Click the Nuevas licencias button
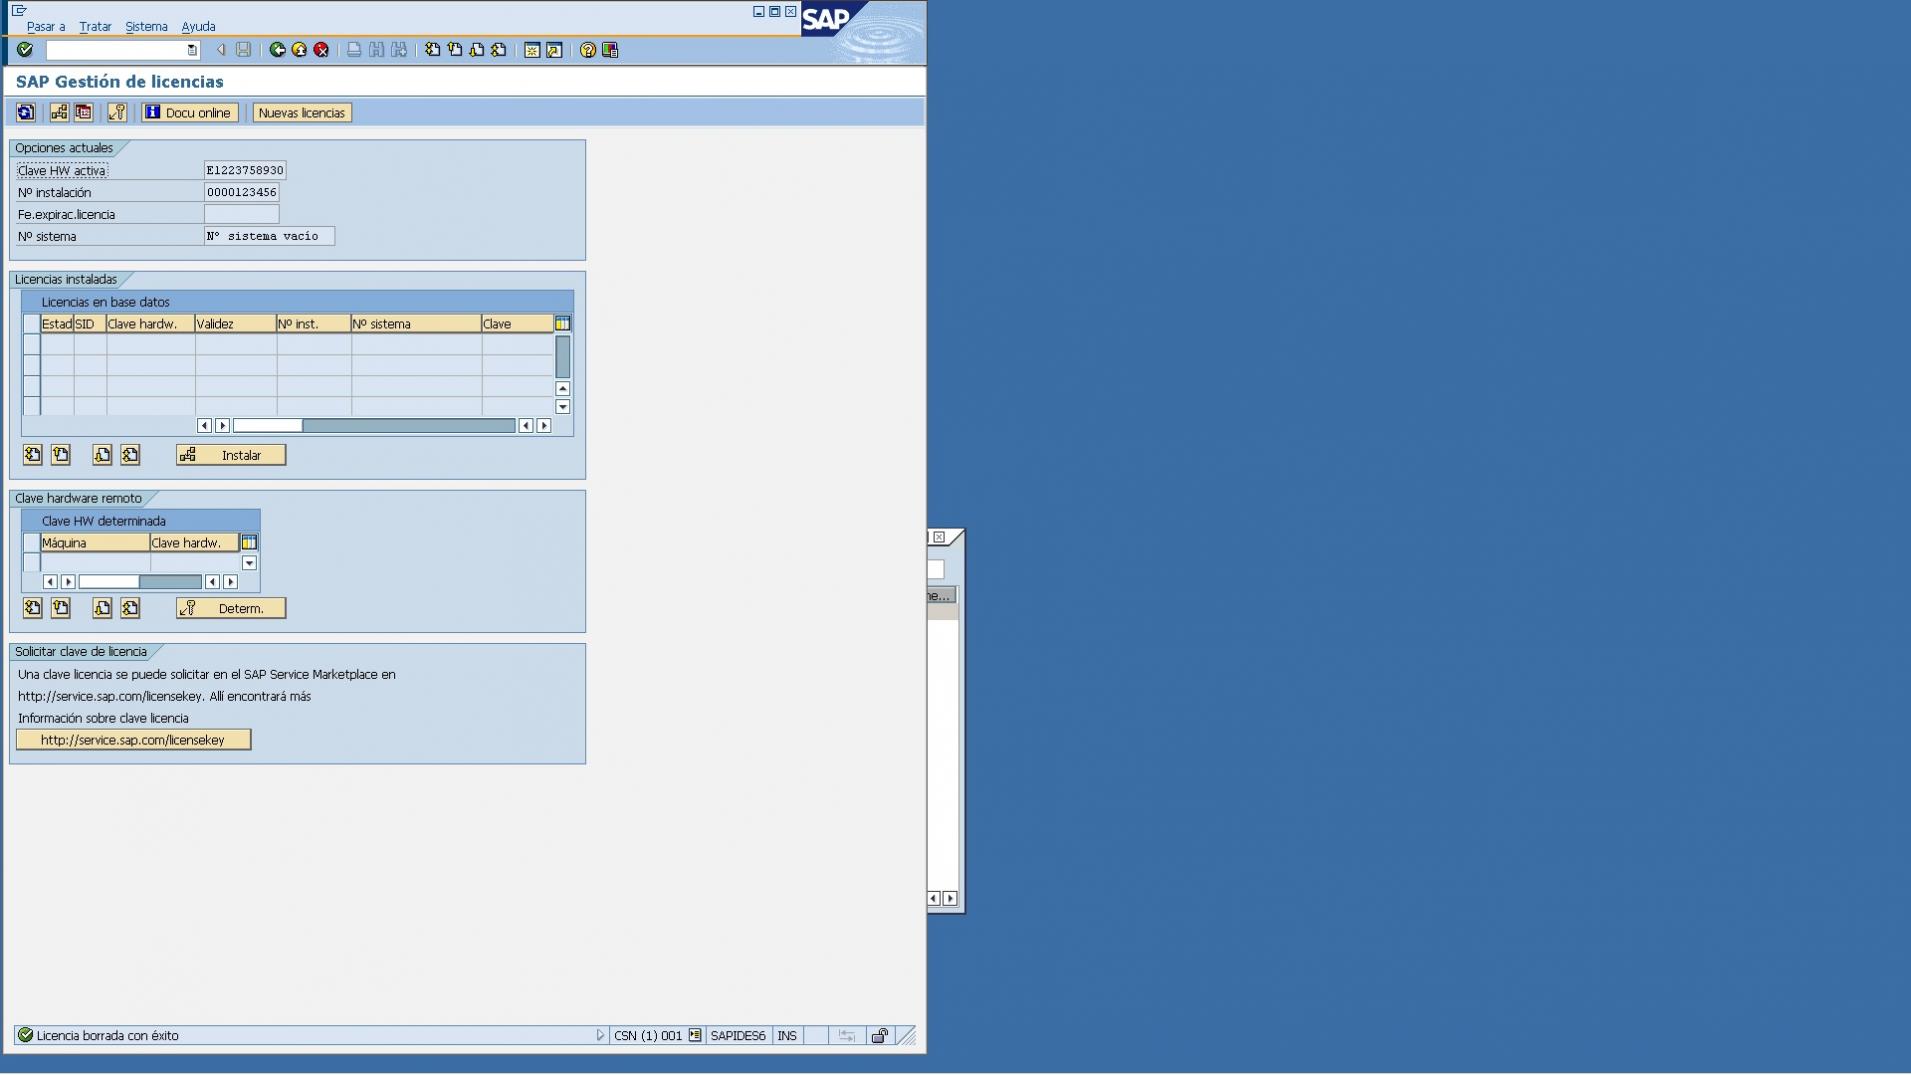 pos(302,113)
